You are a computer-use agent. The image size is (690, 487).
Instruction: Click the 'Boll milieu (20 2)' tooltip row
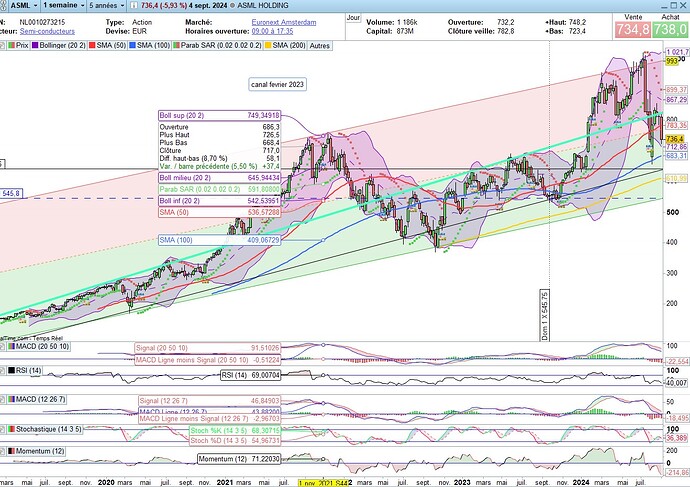[220, 178]
